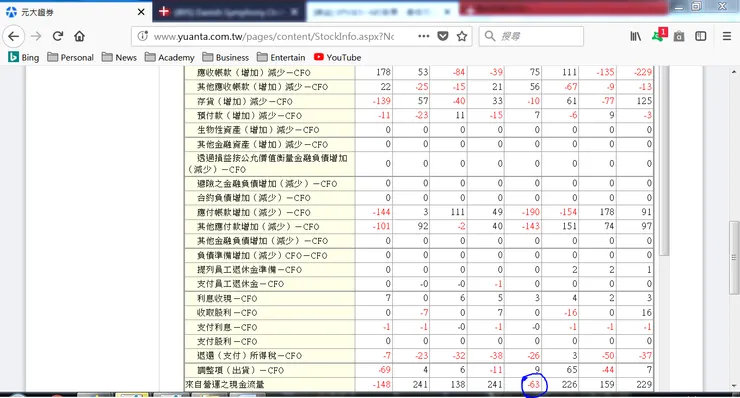Select the 應收帳款（增加）減少－CFO row label
This screenshot has width=740, height=398.
coord(253,73)
